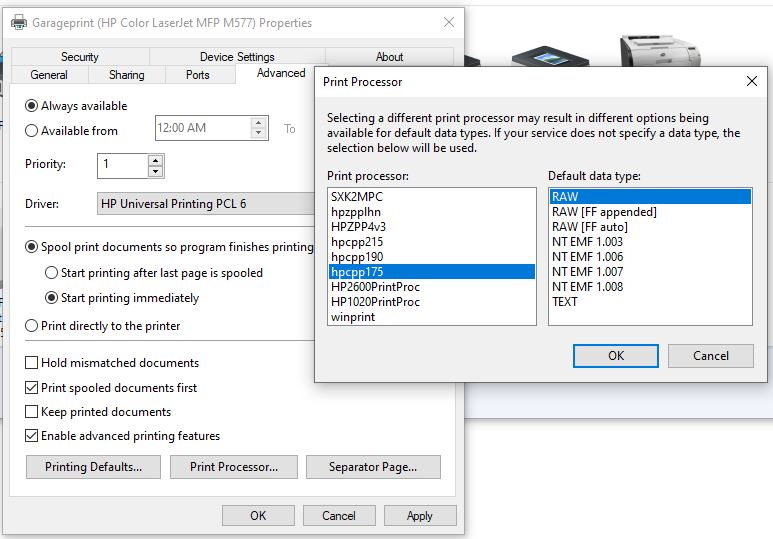Choose RAW default data type
Viewport: 773px width, 539px height.
coord(650,197)
